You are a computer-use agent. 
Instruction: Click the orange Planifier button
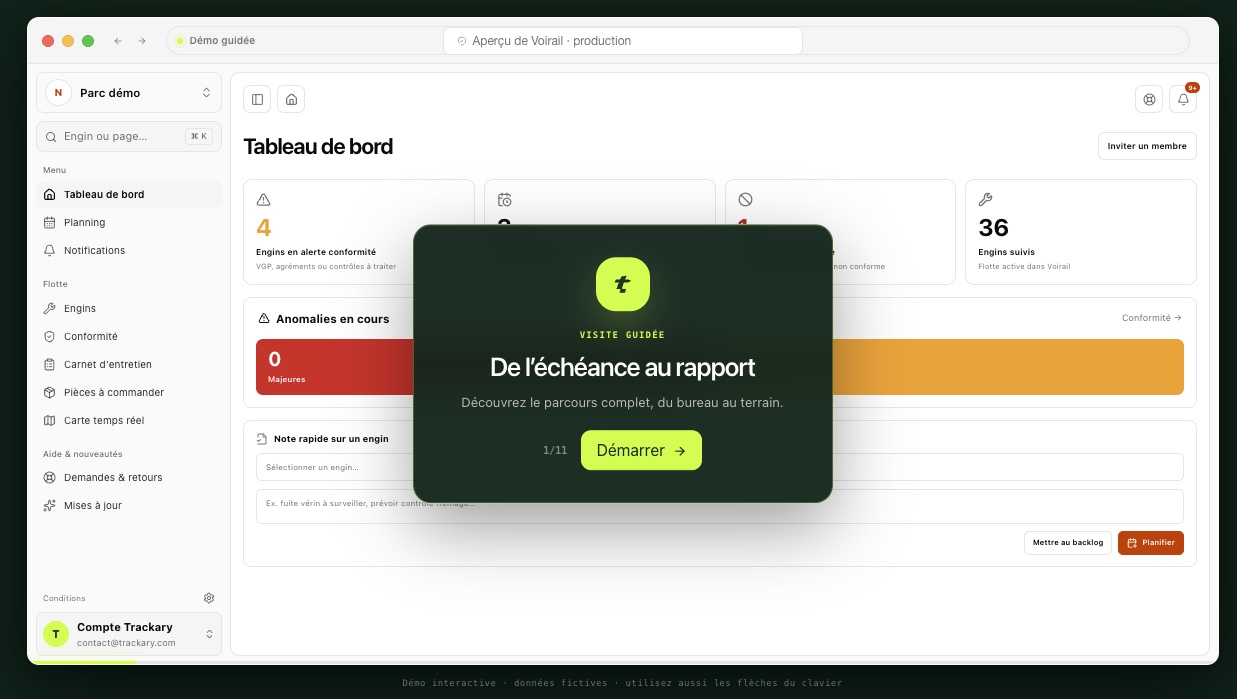(x=1151, y=542)
